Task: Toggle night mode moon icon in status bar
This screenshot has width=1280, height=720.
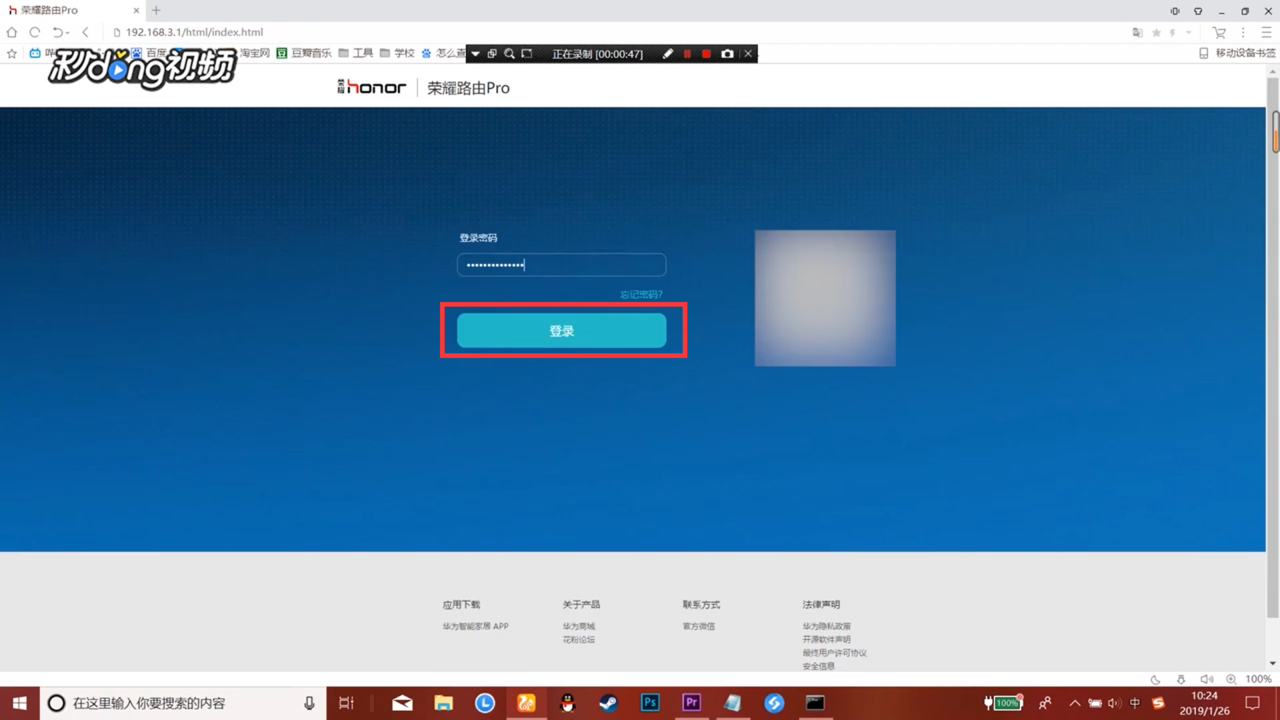Action: point(1156,679)
